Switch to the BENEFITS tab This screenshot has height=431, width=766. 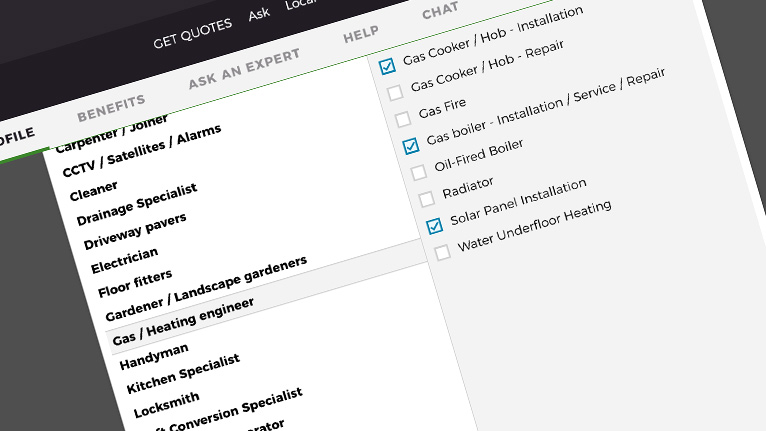pos(111,108)
